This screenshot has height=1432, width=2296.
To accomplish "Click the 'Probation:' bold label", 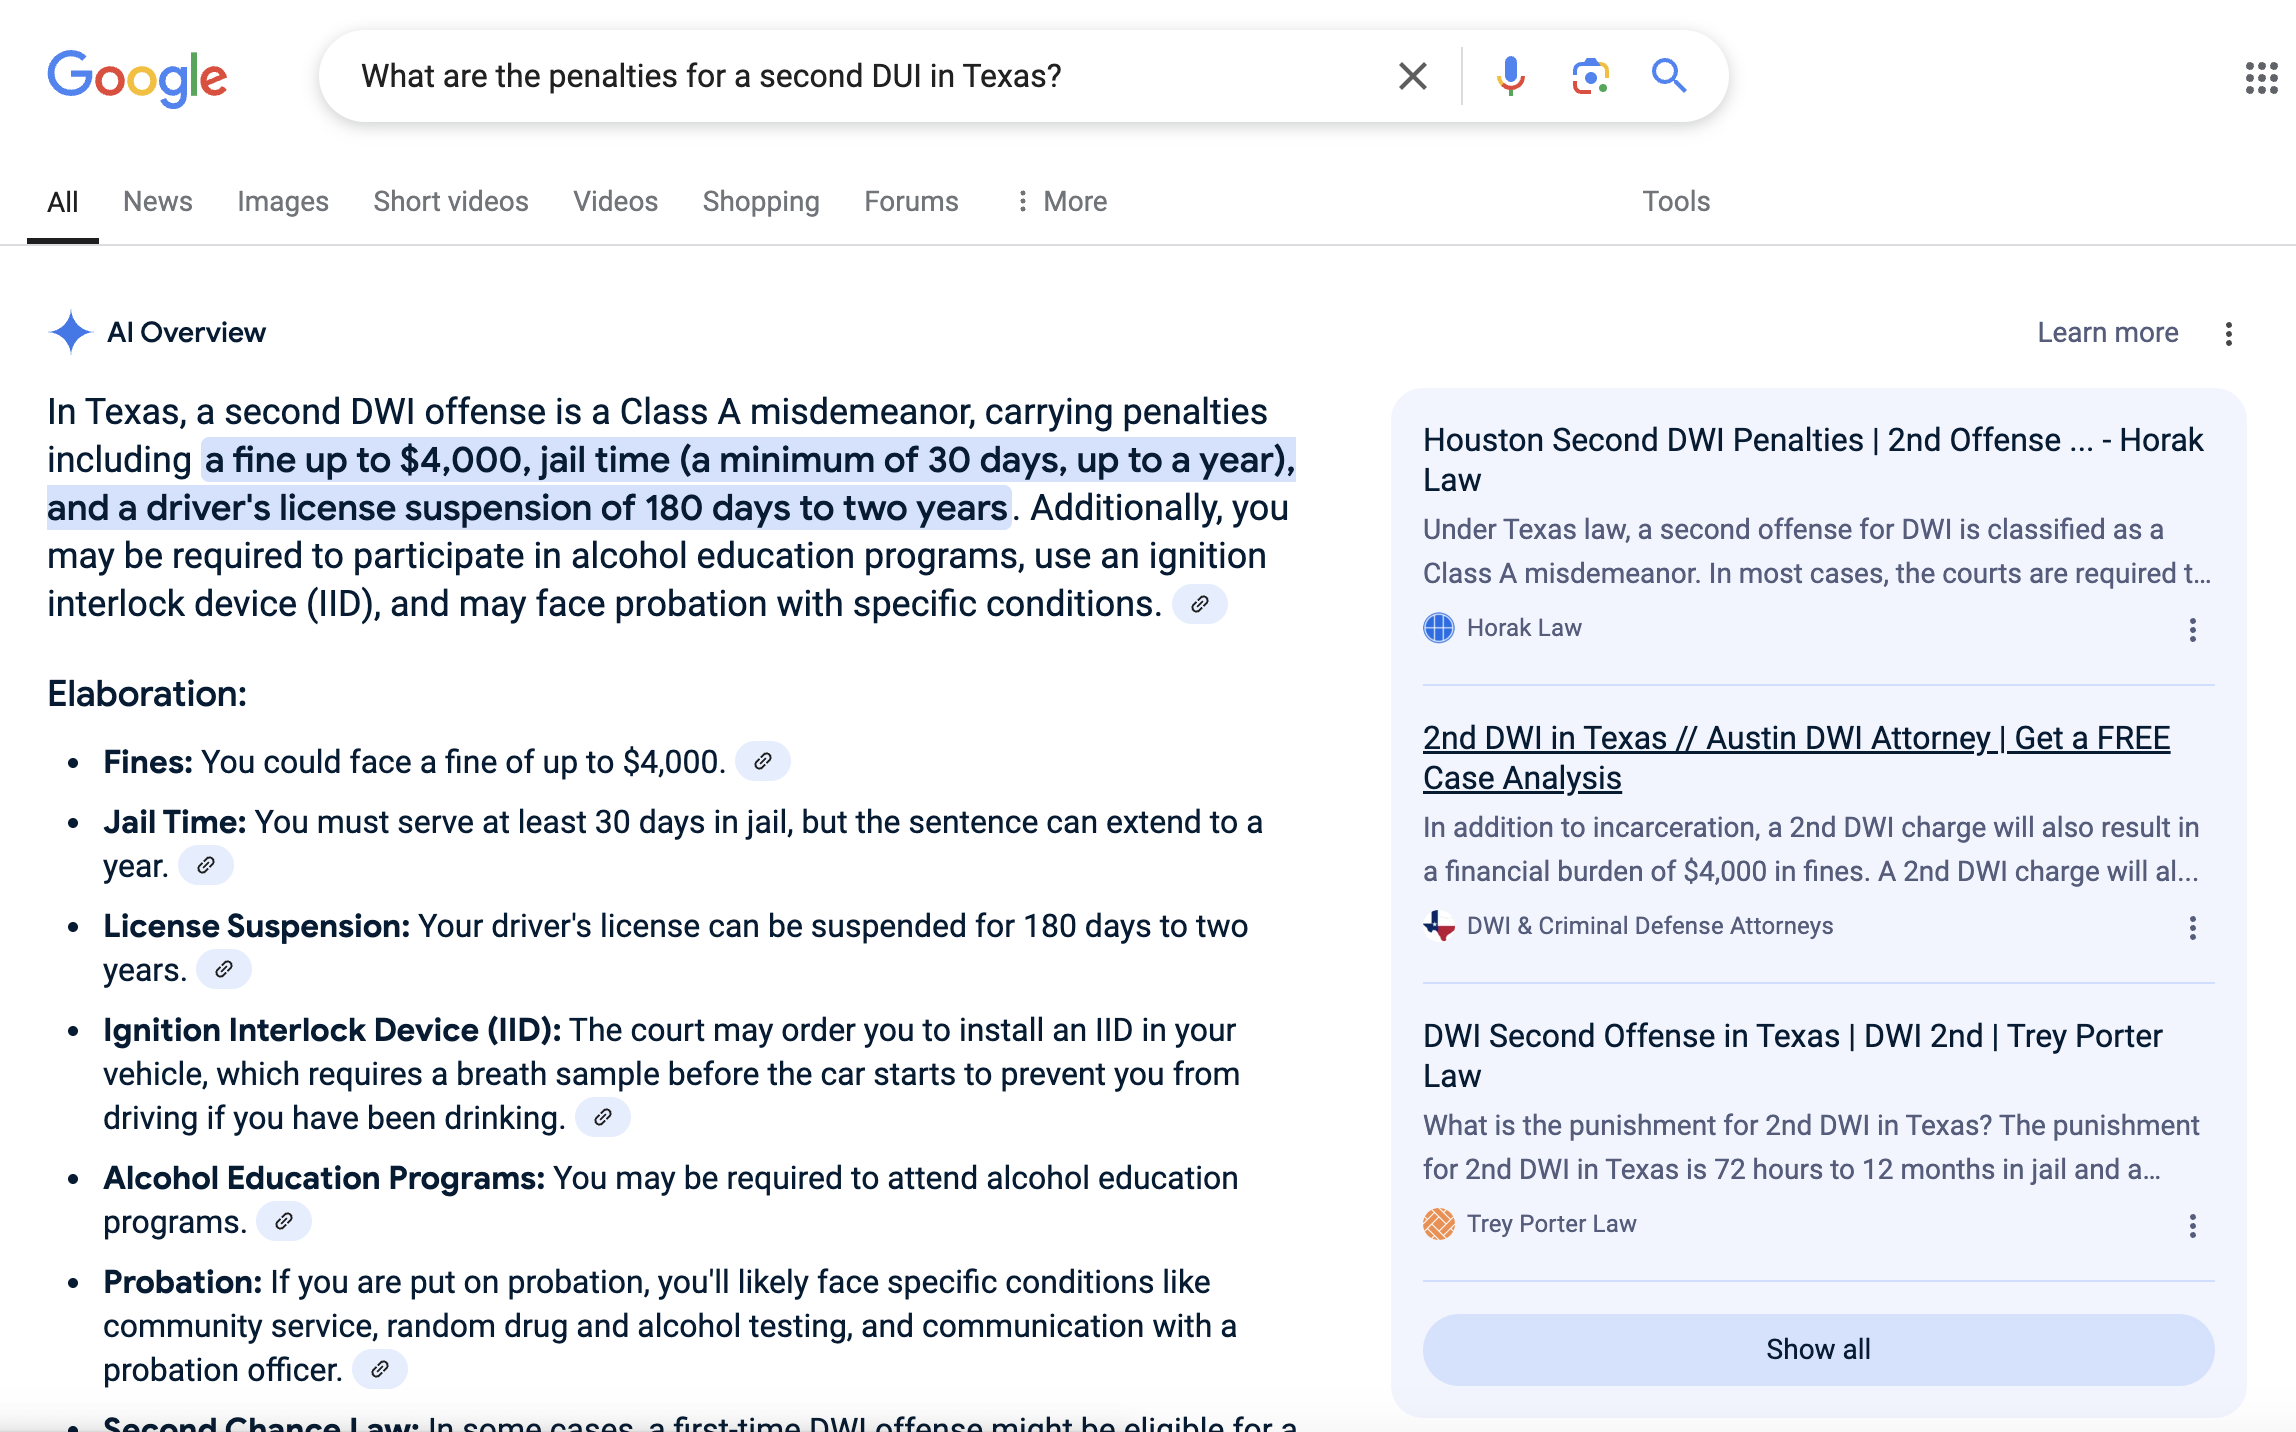I will (x=182, y=1282).
